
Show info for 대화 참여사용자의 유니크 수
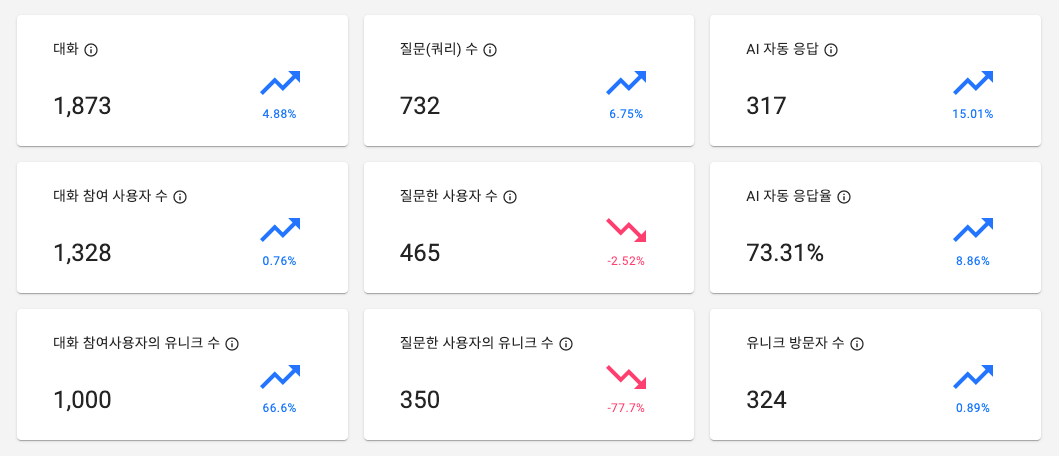click(232, 344)
